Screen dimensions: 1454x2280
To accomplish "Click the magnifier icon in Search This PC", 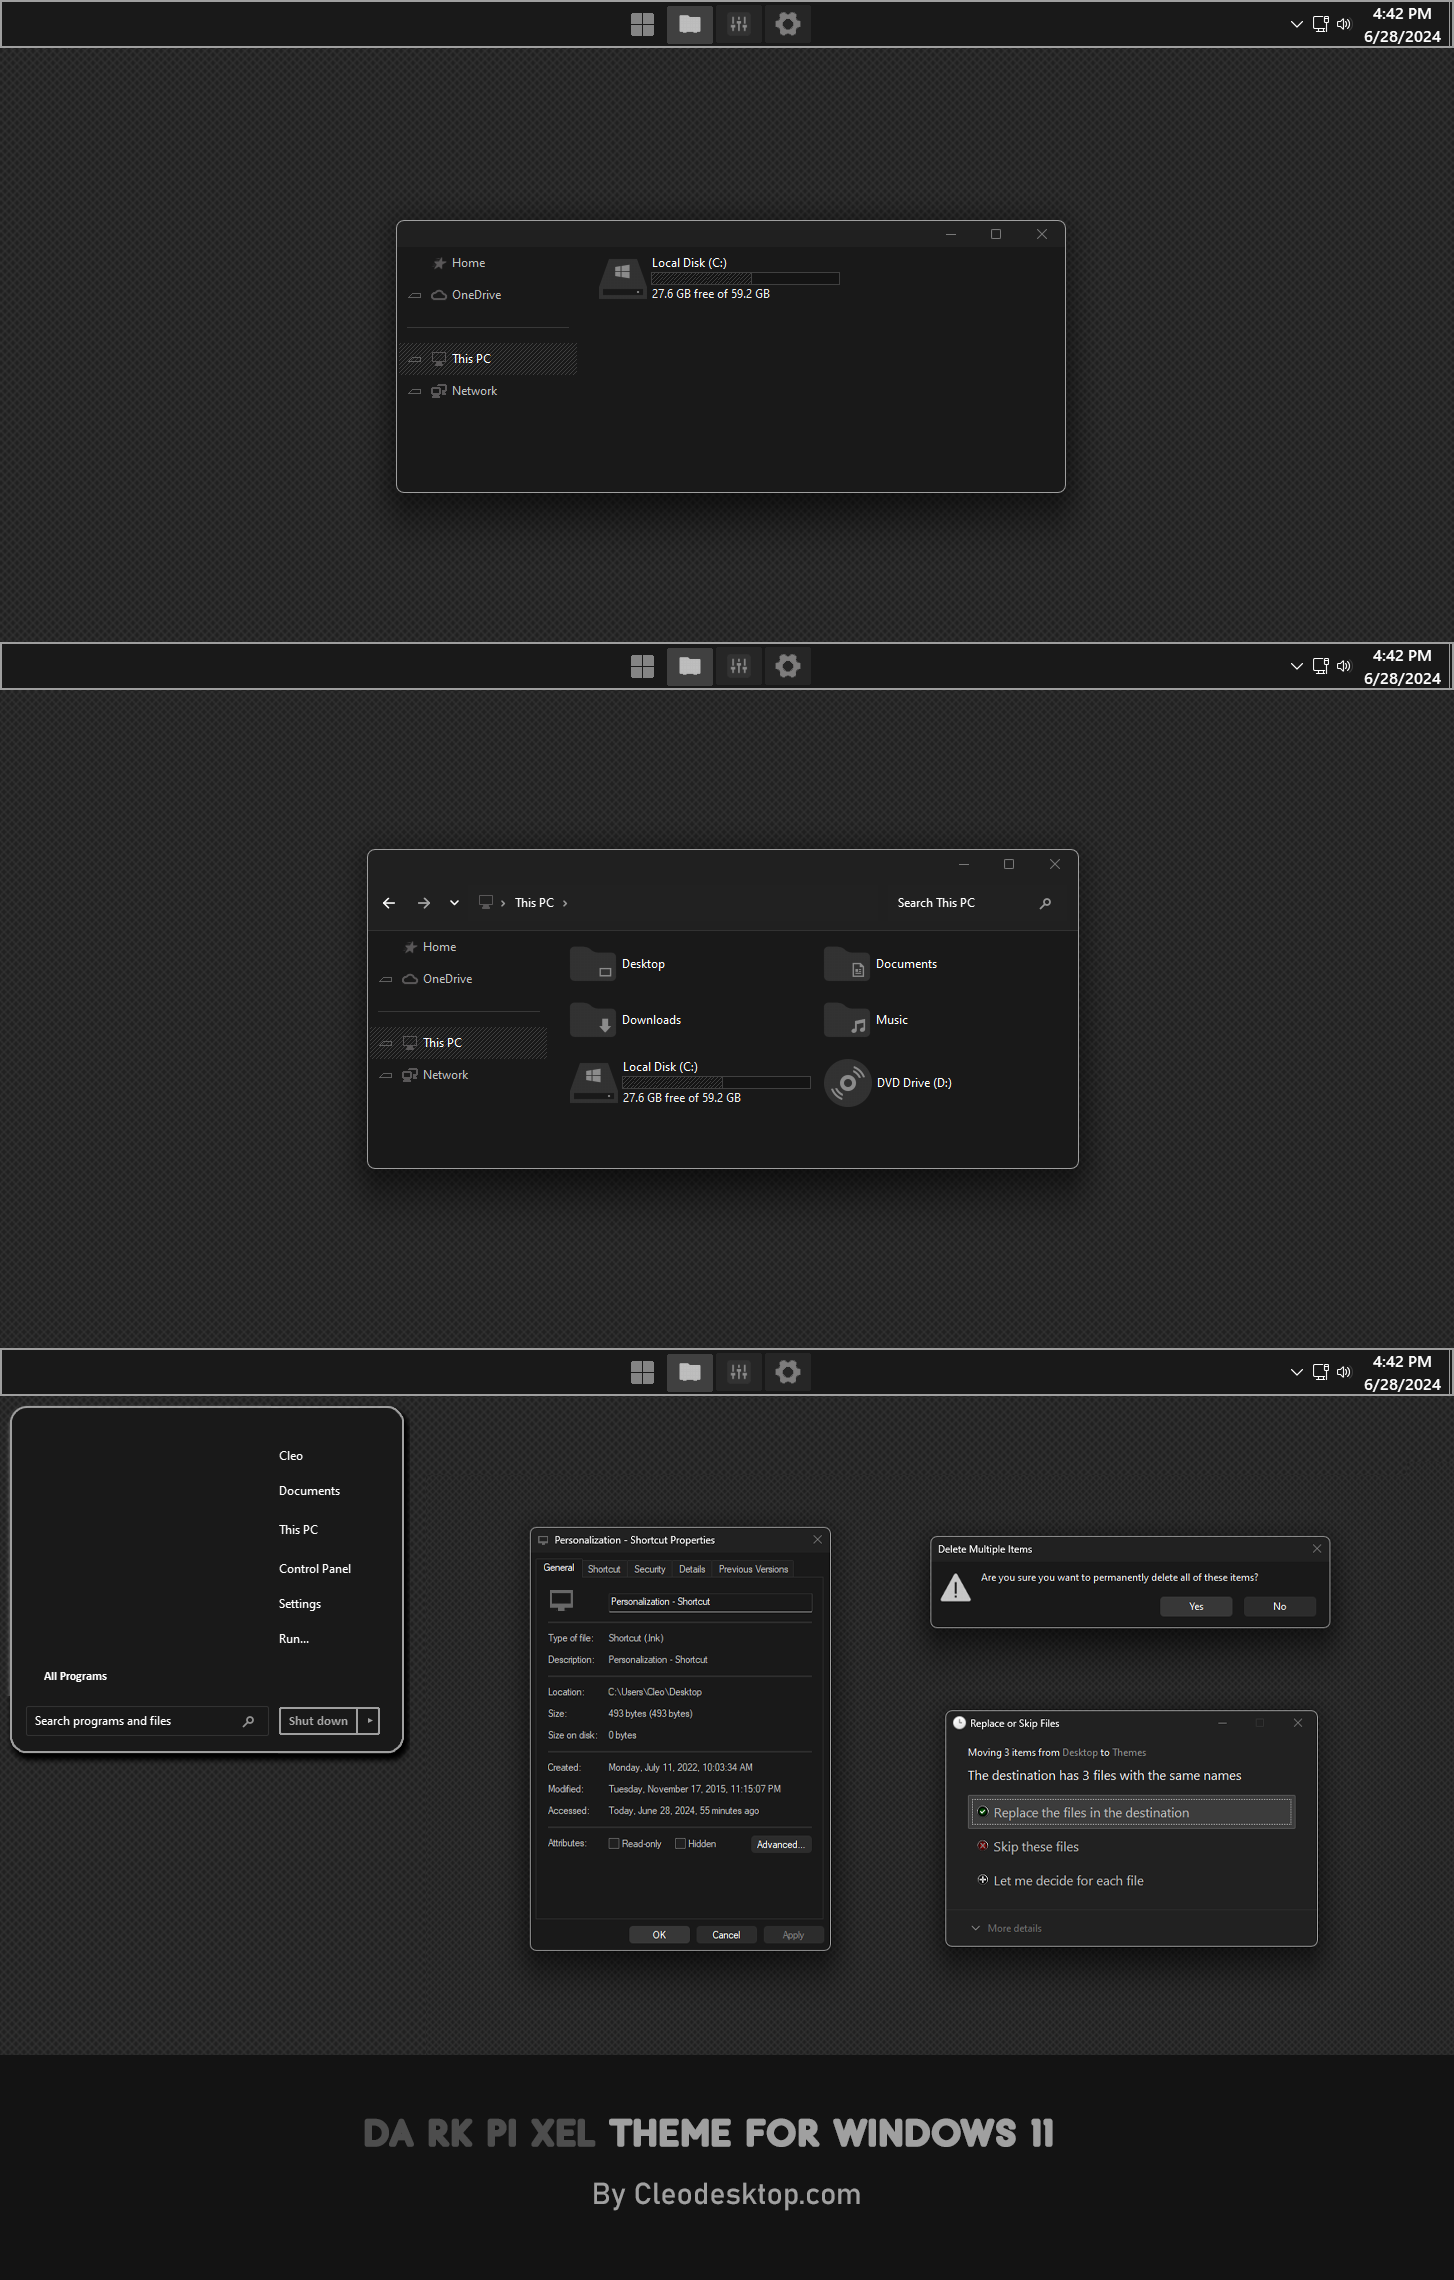I will pos(1045,903).
